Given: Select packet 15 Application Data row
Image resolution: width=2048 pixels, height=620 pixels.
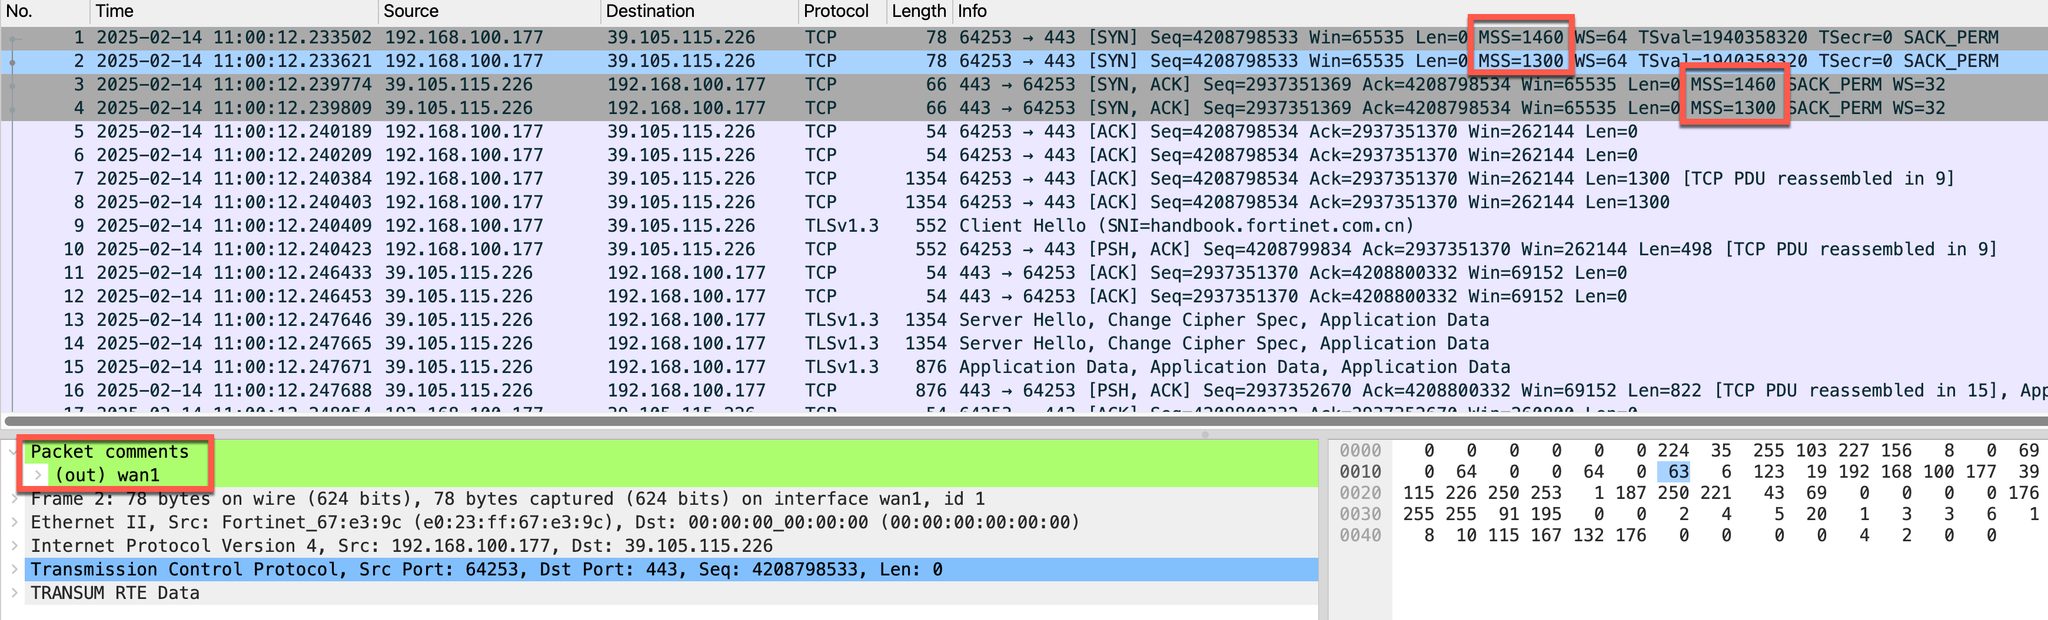Looking at the screenshot, I should tap(1024, 366).
